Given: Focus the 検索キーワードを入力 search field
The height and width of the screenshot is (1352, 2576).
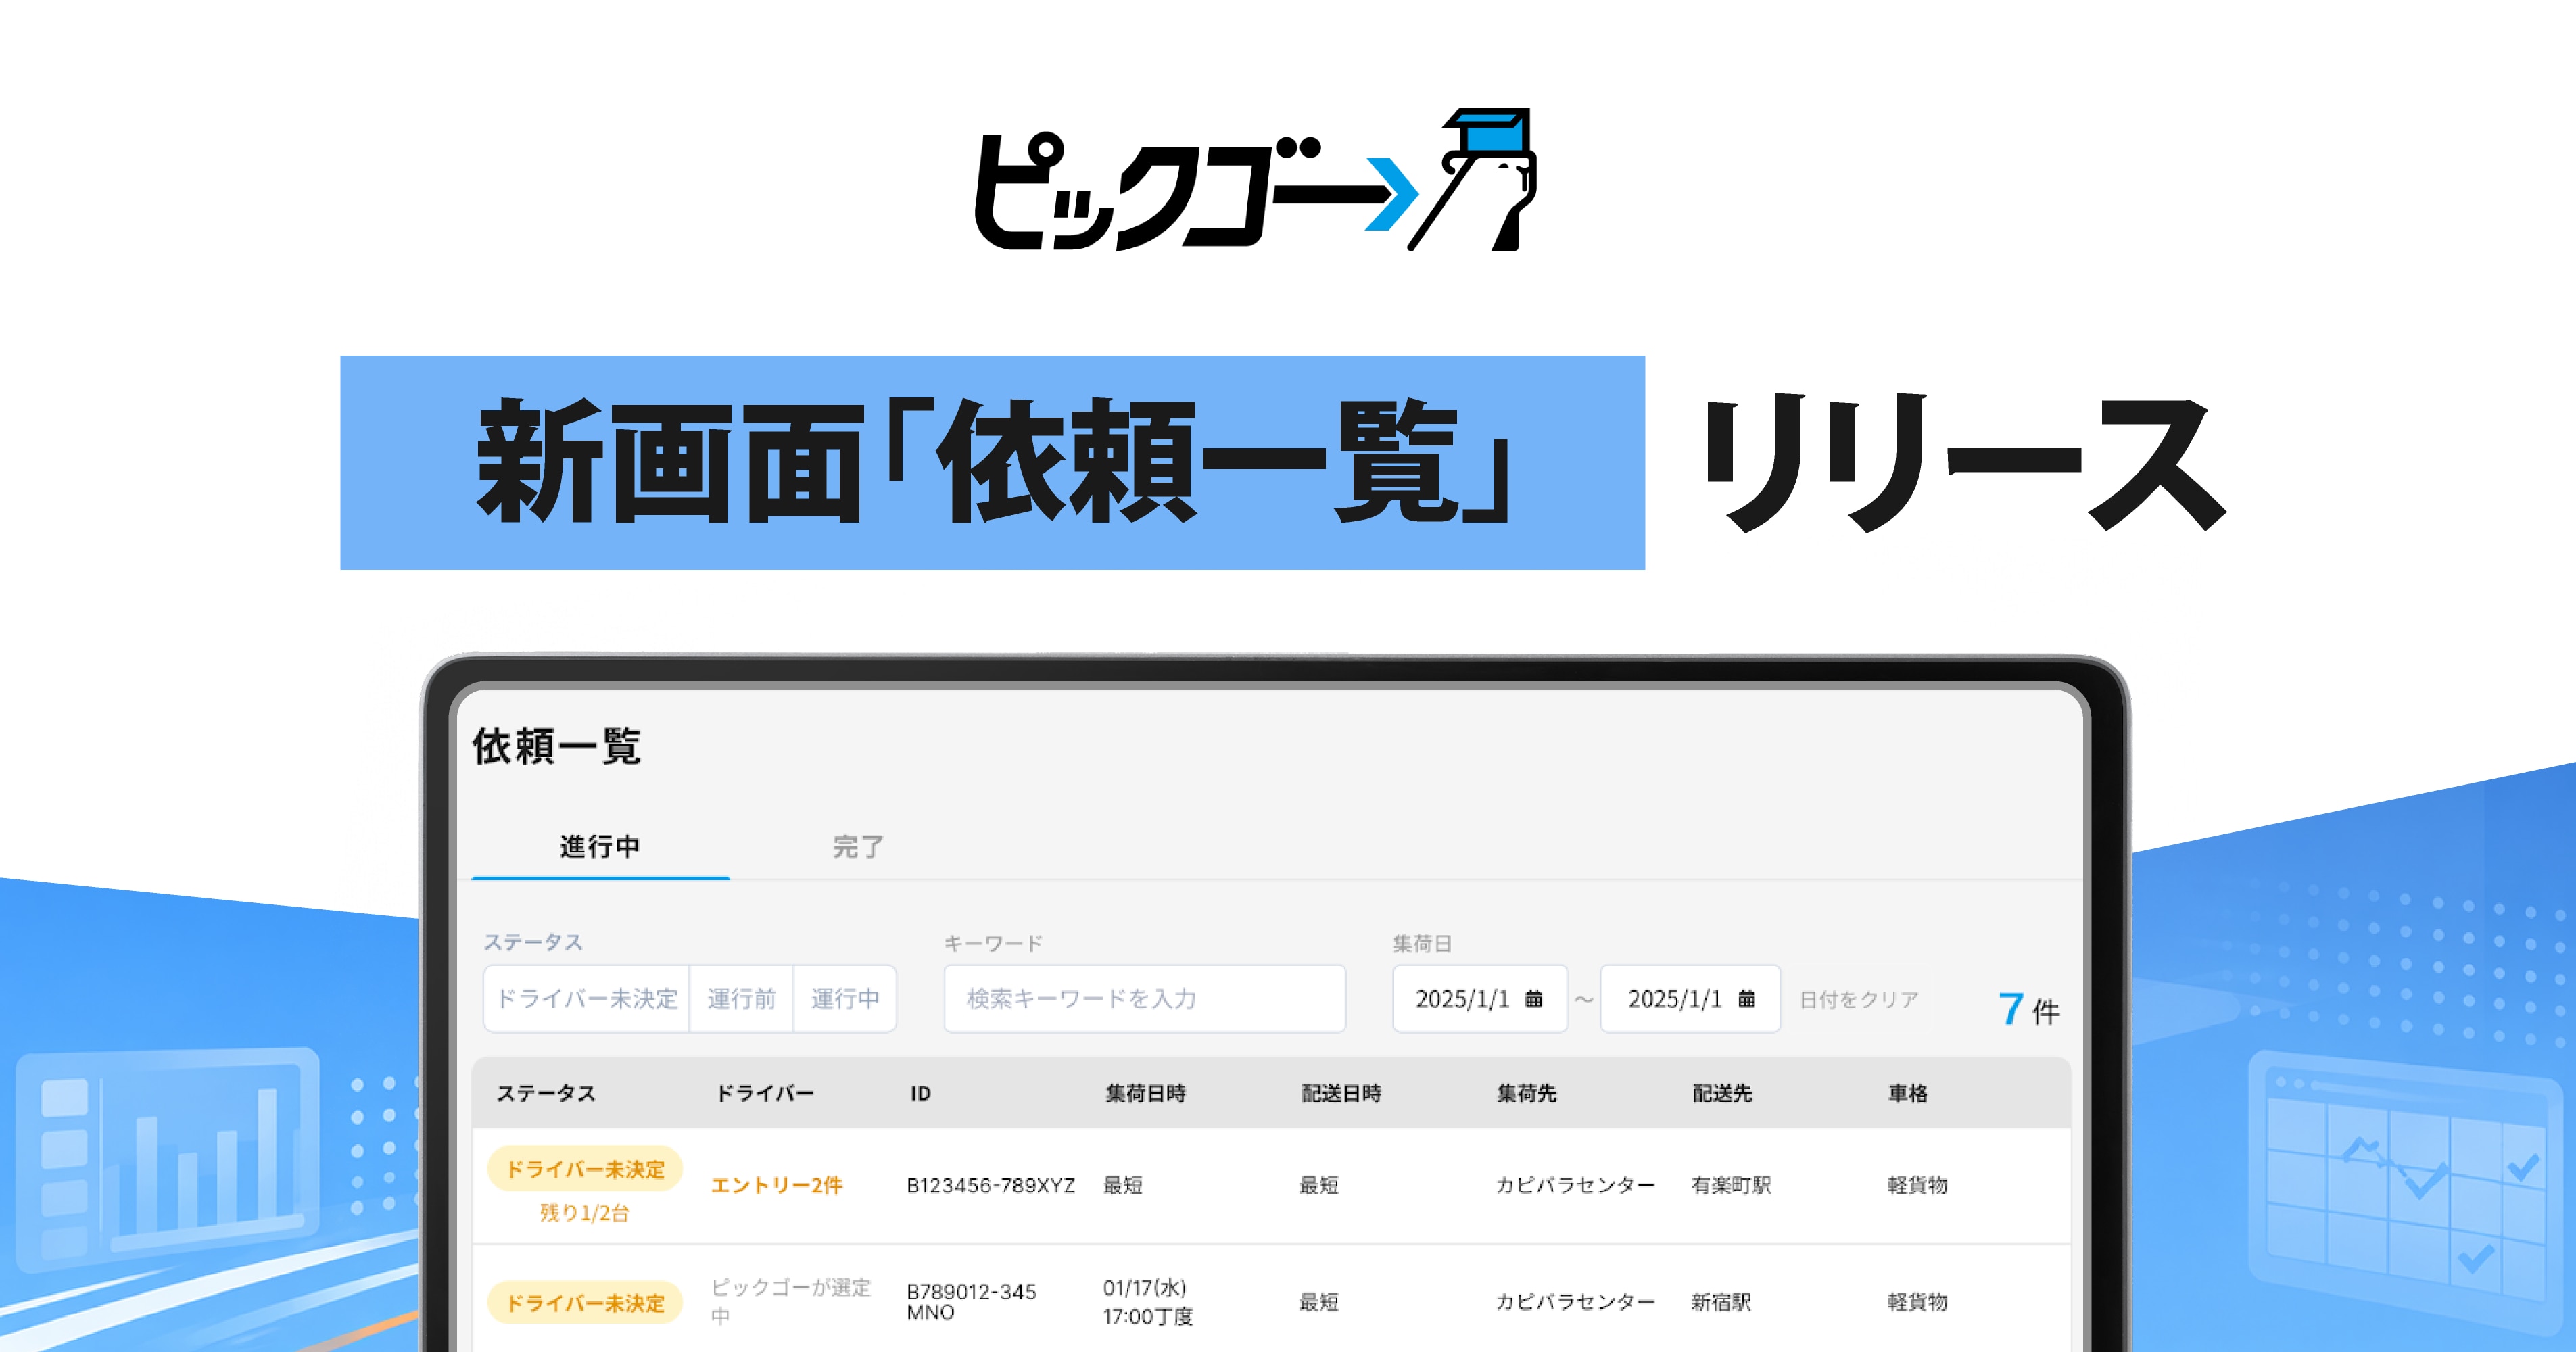Looking at the screenshot, I should 1145,999.
